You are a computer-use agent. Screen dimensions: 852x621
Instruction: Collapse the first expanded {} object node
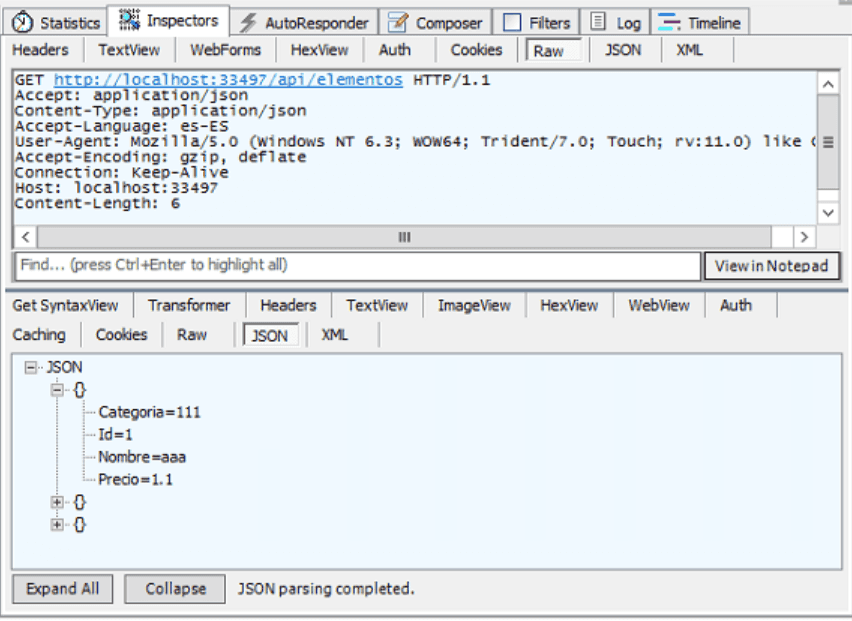point(57,390)
